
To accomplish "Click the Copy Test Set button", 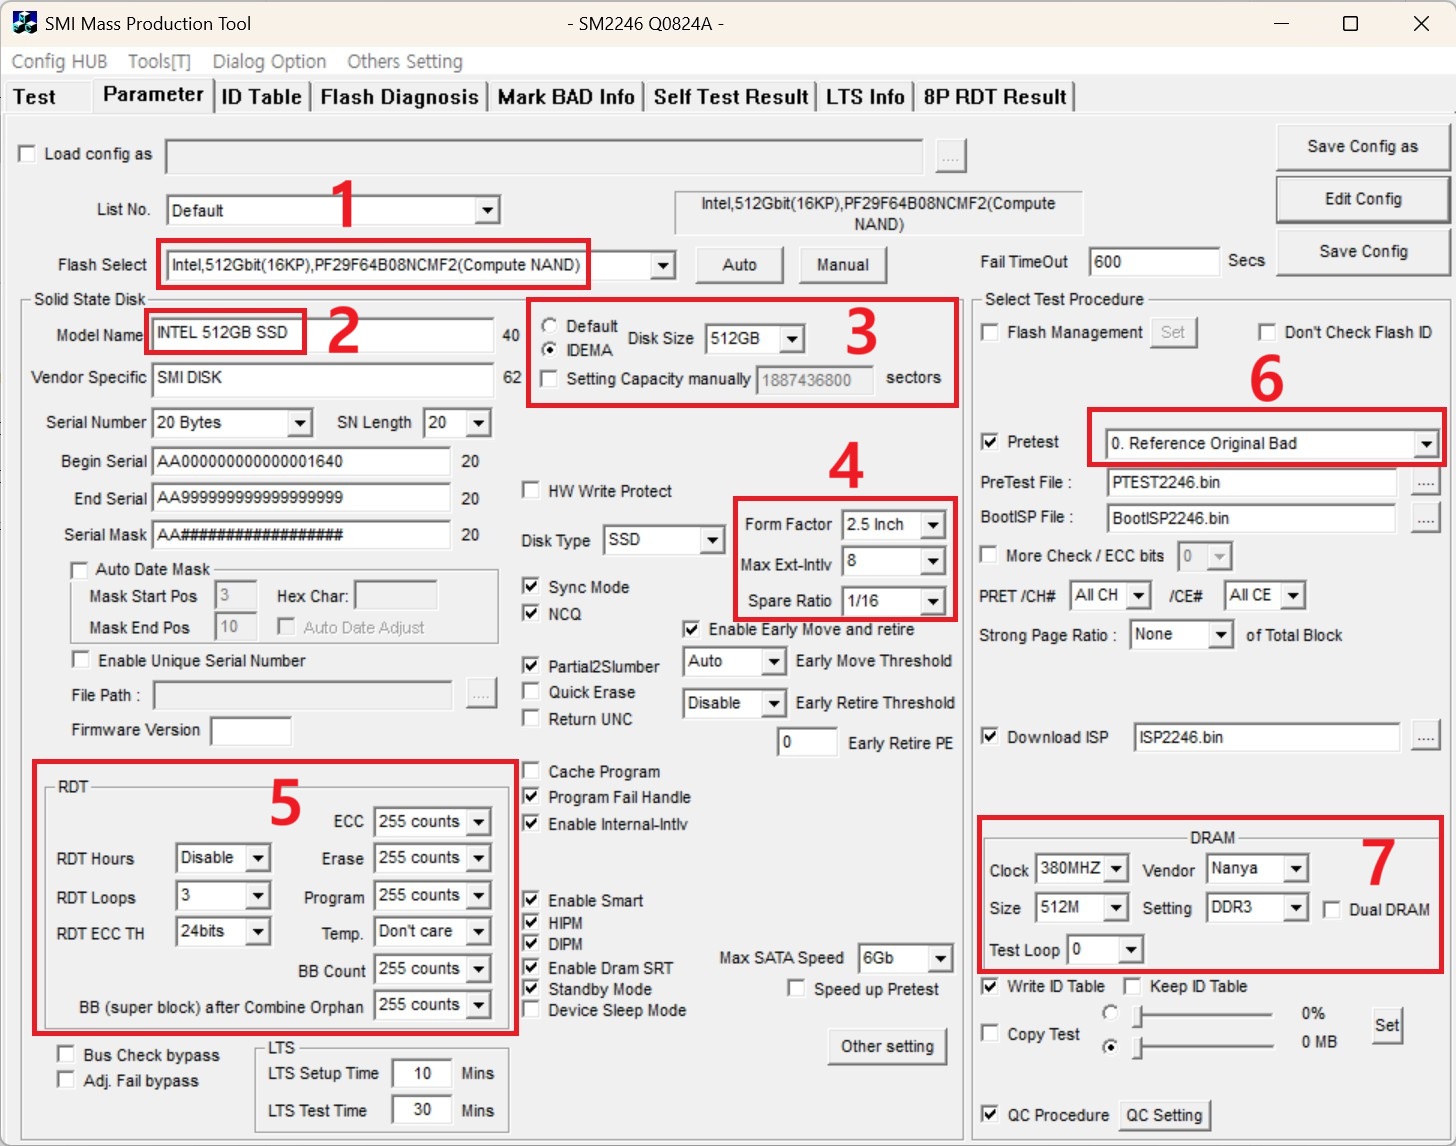I will point(1386,1026).
